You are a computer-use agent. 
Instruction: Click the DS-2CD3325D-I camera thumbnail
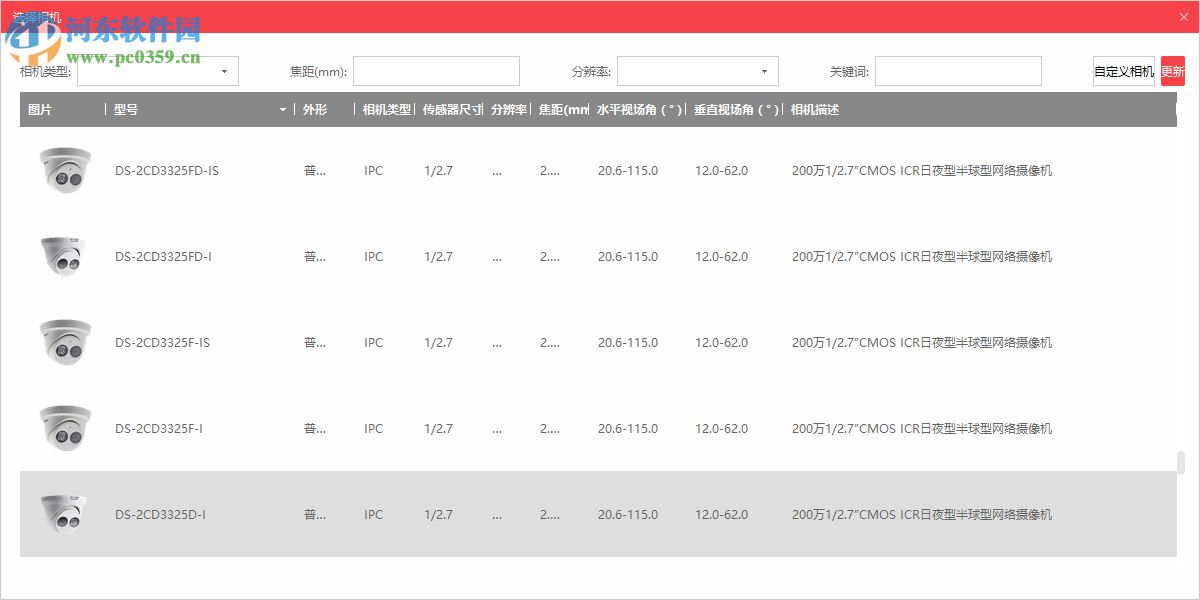64,514
